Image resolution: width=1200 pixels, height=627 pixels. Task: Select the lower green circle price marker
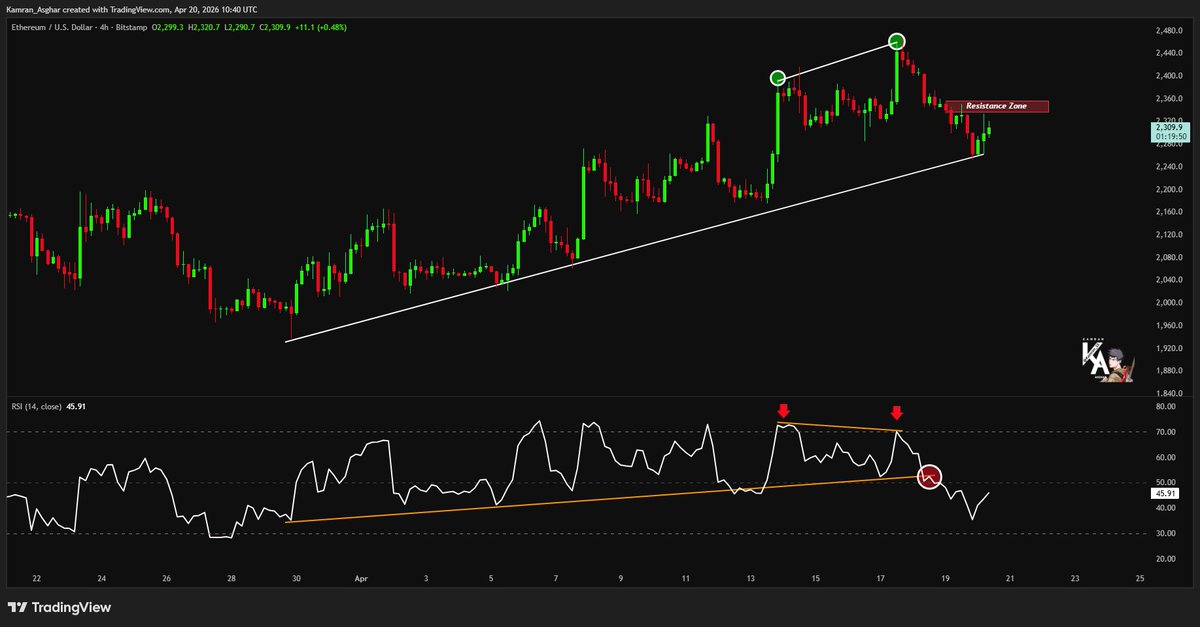pyautogui.click(x=778, y=78)
